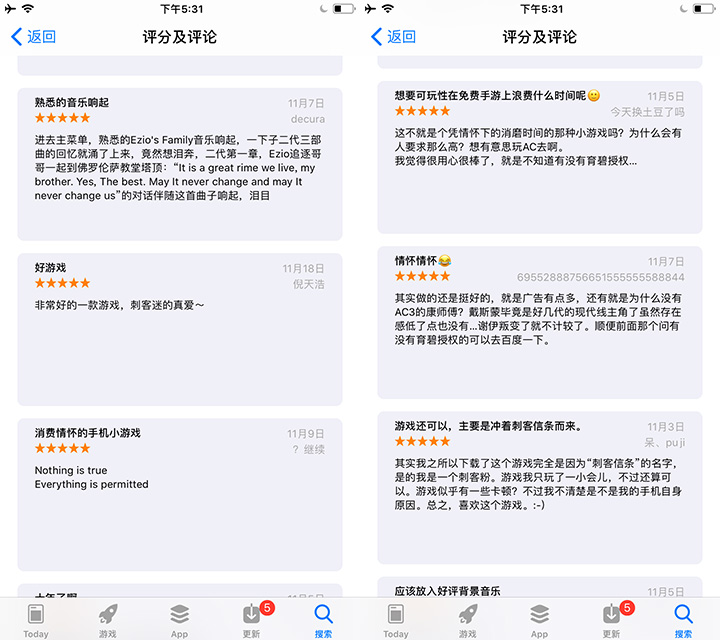The image size is (720, 640).
Task: Tap 返回 back button on right screen
Action: coord(394,37)
